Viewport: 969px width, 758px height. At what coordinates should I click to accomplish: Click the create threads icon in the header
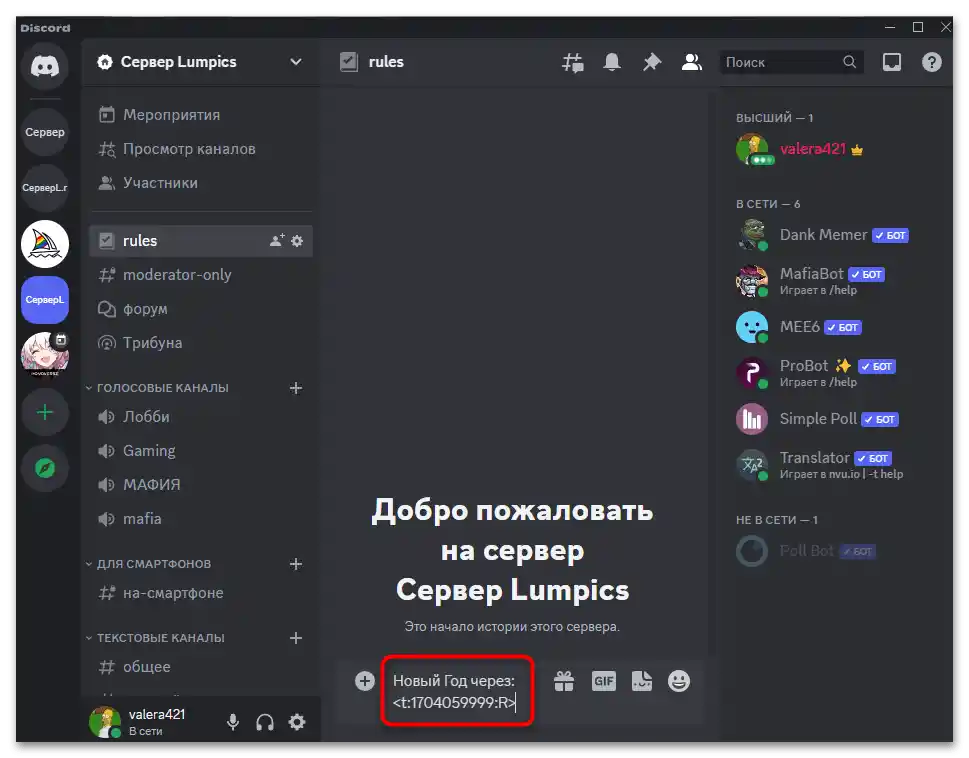pyautogui.click(x=572, y=61)
